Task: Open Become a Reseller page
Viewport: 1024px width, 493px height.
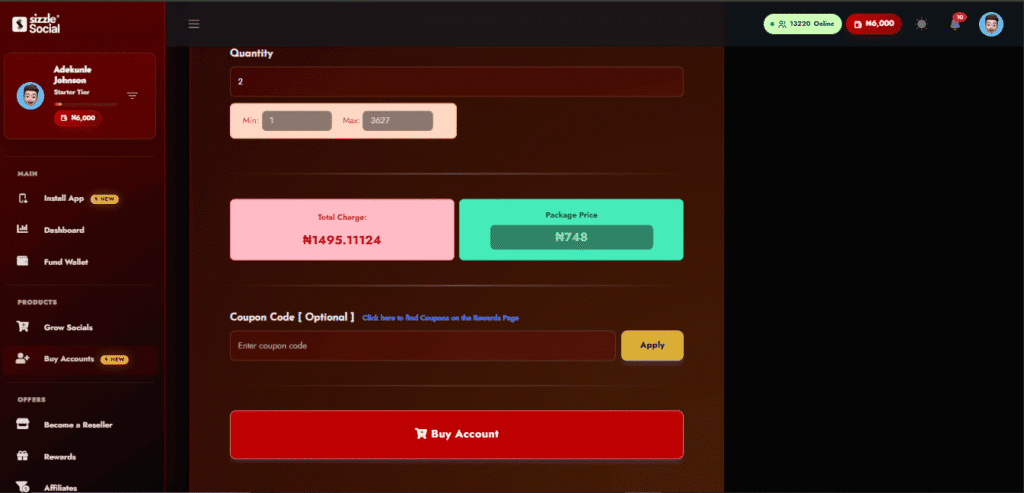Action: (79, 425)
